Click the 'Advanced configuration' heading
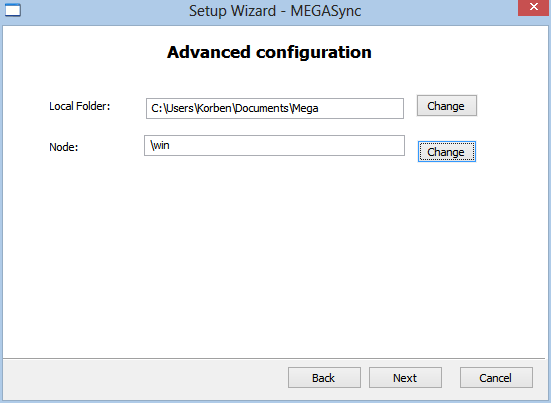This screenshot has height=403, width=551. (x=269, y=52)
